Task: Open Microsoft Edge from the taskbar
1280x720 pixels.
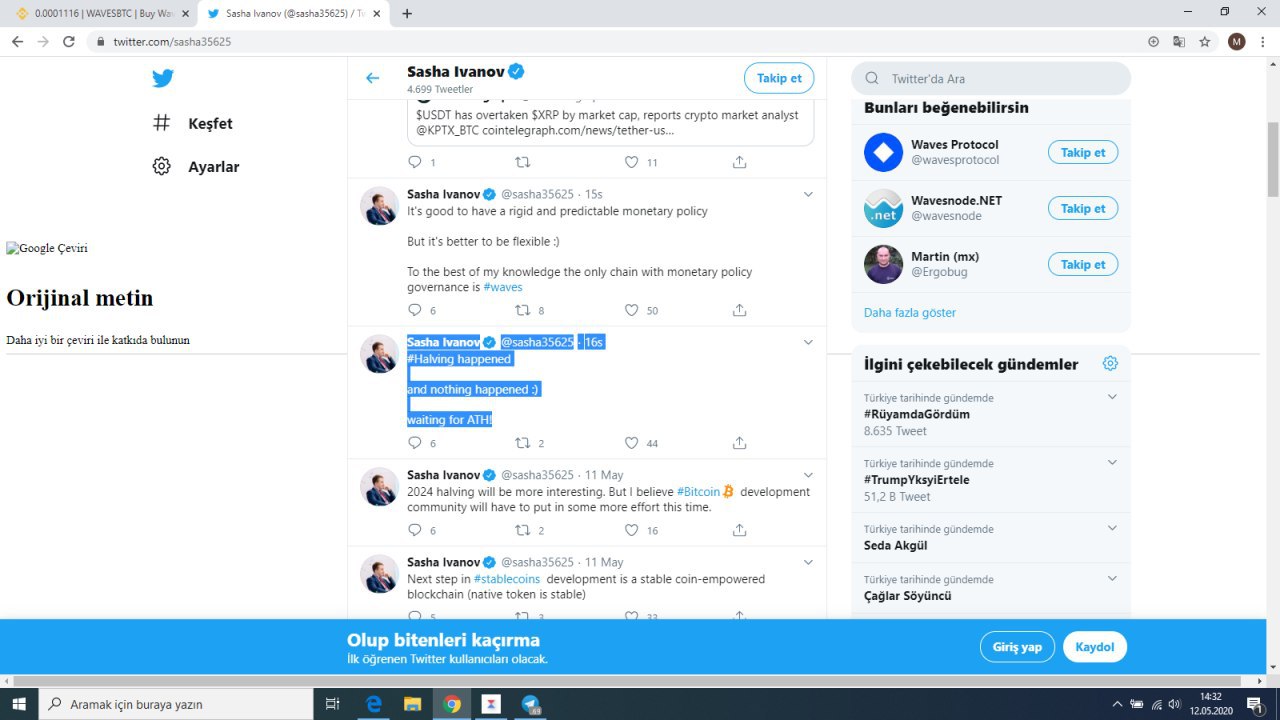Action: 374,704
